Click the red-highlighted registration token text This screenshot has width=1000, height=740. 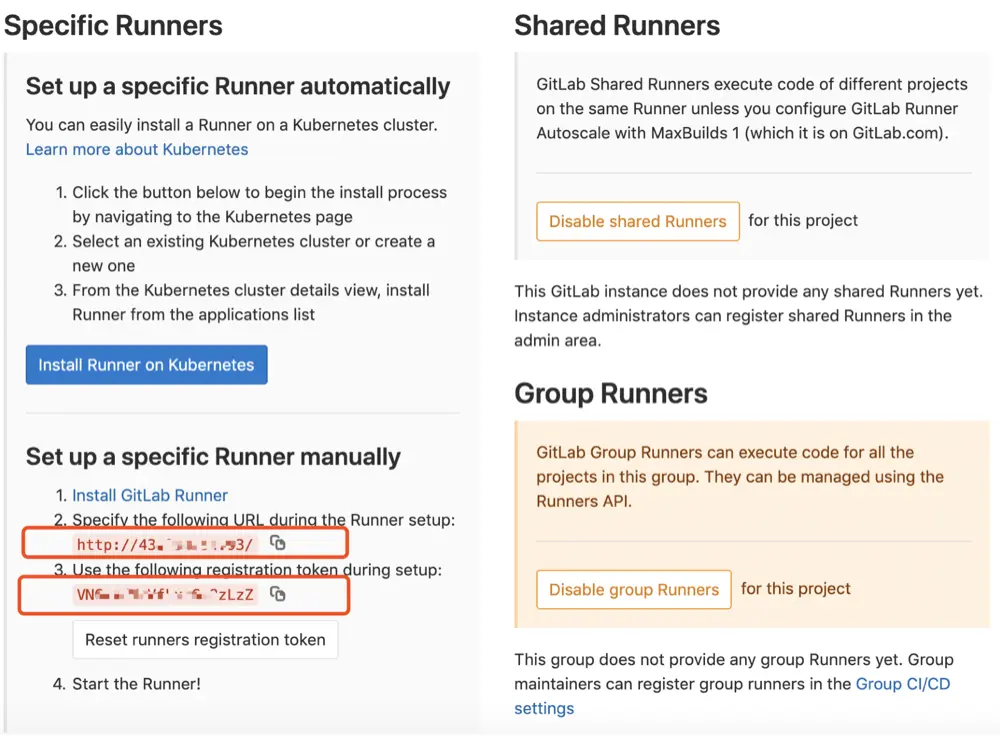coord(165,595)
